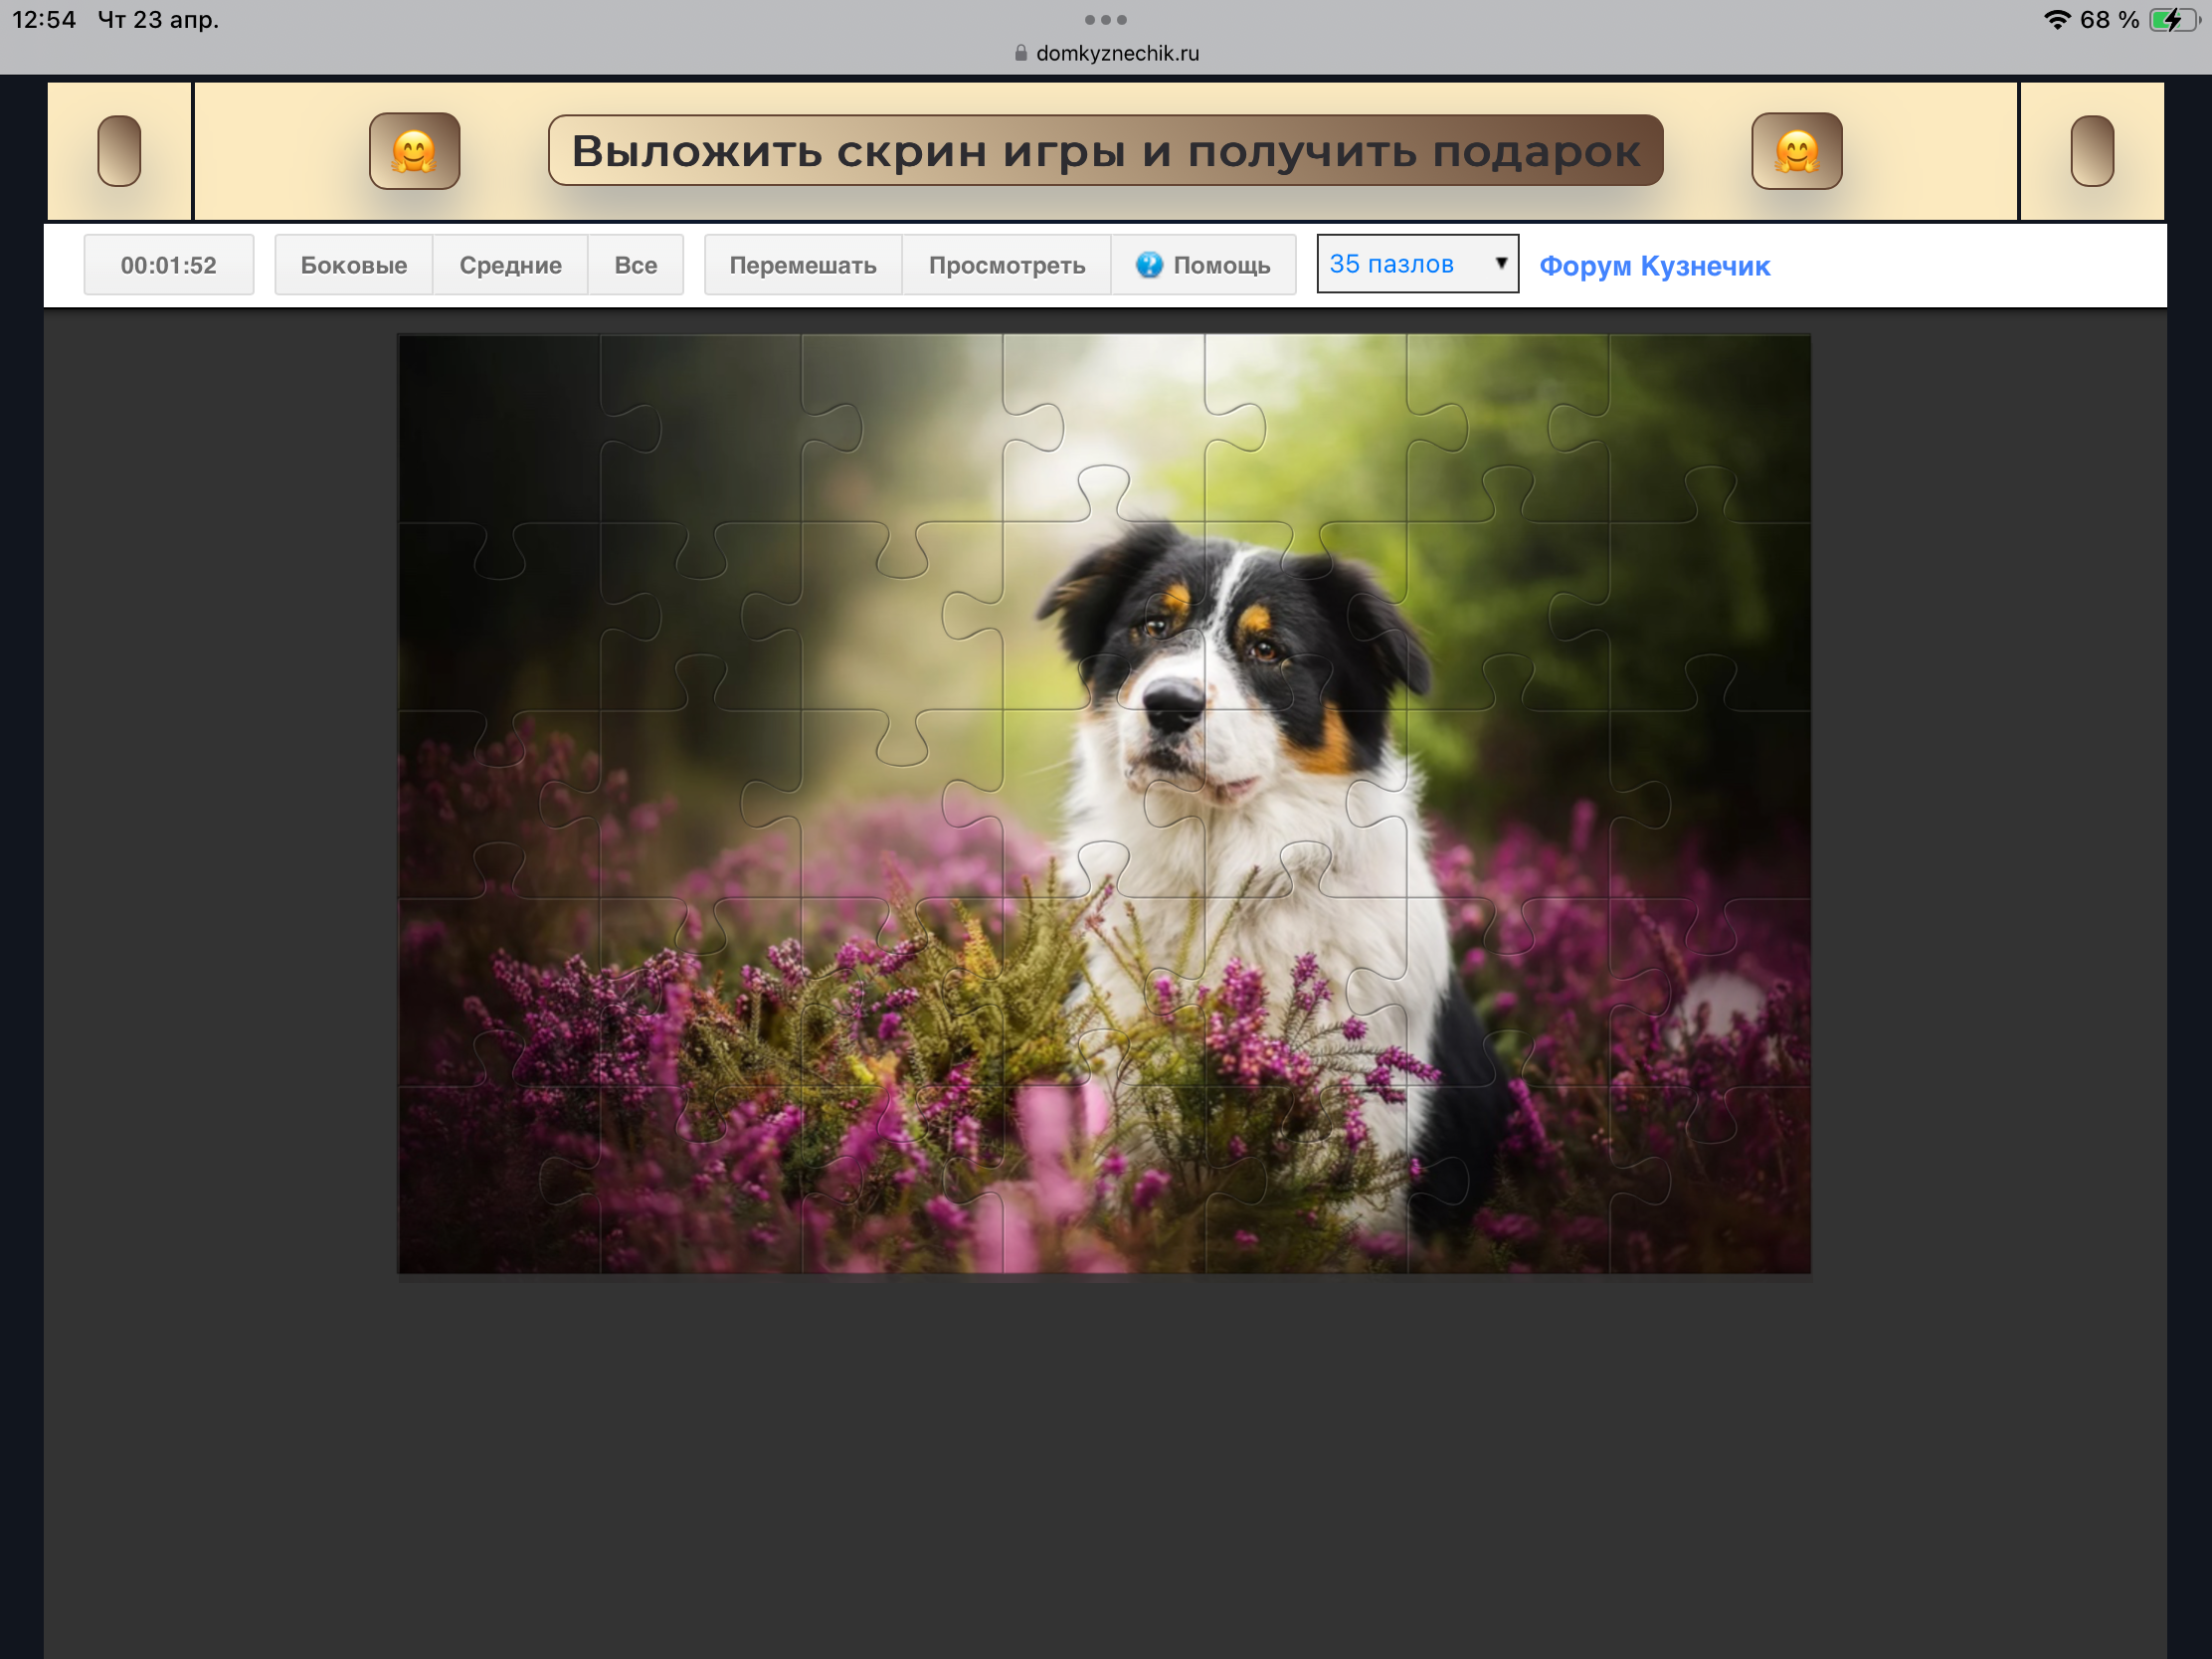The width and height of the screenshot is (2212, 1659).
Task: Tap the domkyznechik.ru address bar
Action: coord(1116,53)
